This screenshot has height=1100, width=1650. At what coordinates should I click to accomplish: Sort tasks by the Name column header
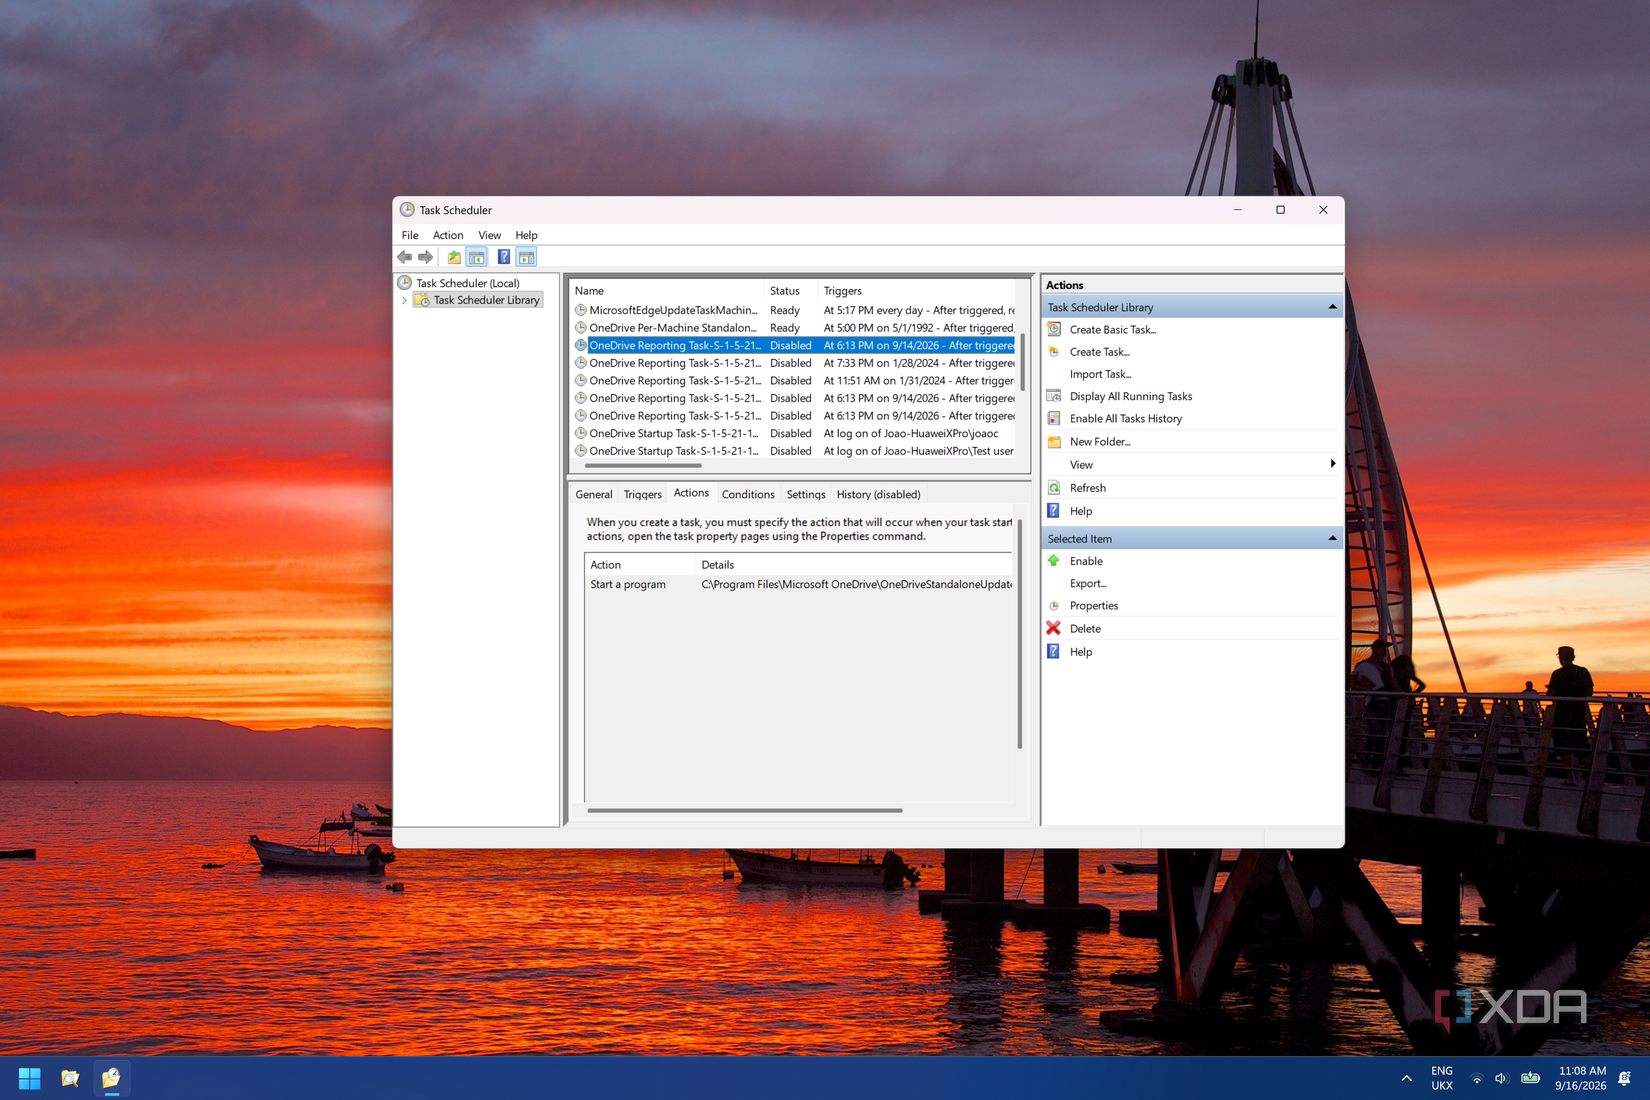pos(667,291)
